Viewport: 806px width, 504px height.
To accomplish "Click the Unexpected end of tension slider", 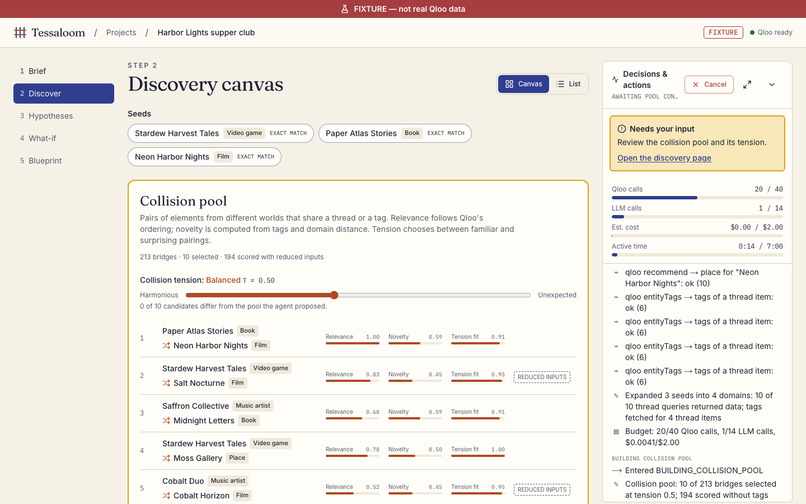I will pyautogui.click(x=557, y=295).
